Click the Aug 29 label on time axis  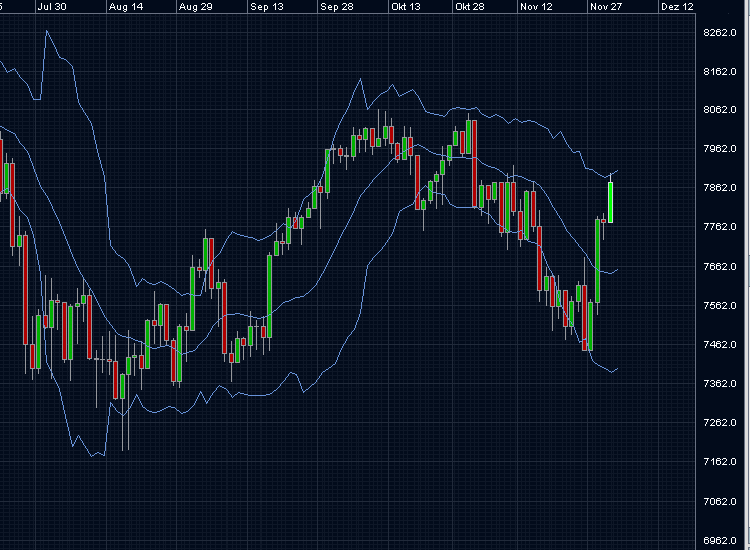point(194,6)
